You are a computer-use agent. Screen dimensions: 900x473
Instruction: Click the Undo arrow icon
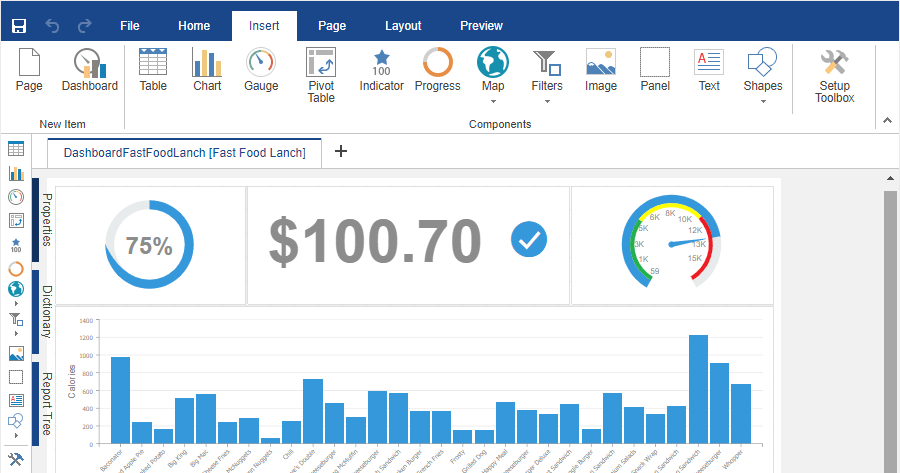coord(52,26)
